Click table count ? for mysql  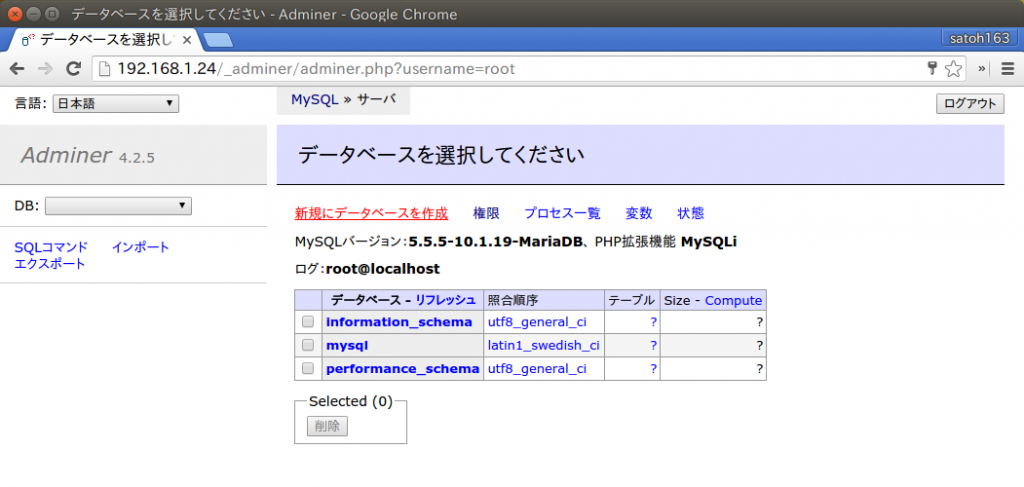tap(653, 345)
